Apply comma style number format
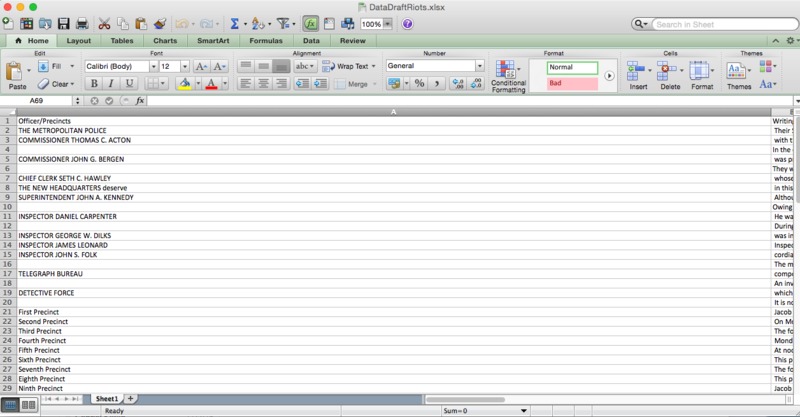This screenshot has height=417, width=800. click(437, 83)
